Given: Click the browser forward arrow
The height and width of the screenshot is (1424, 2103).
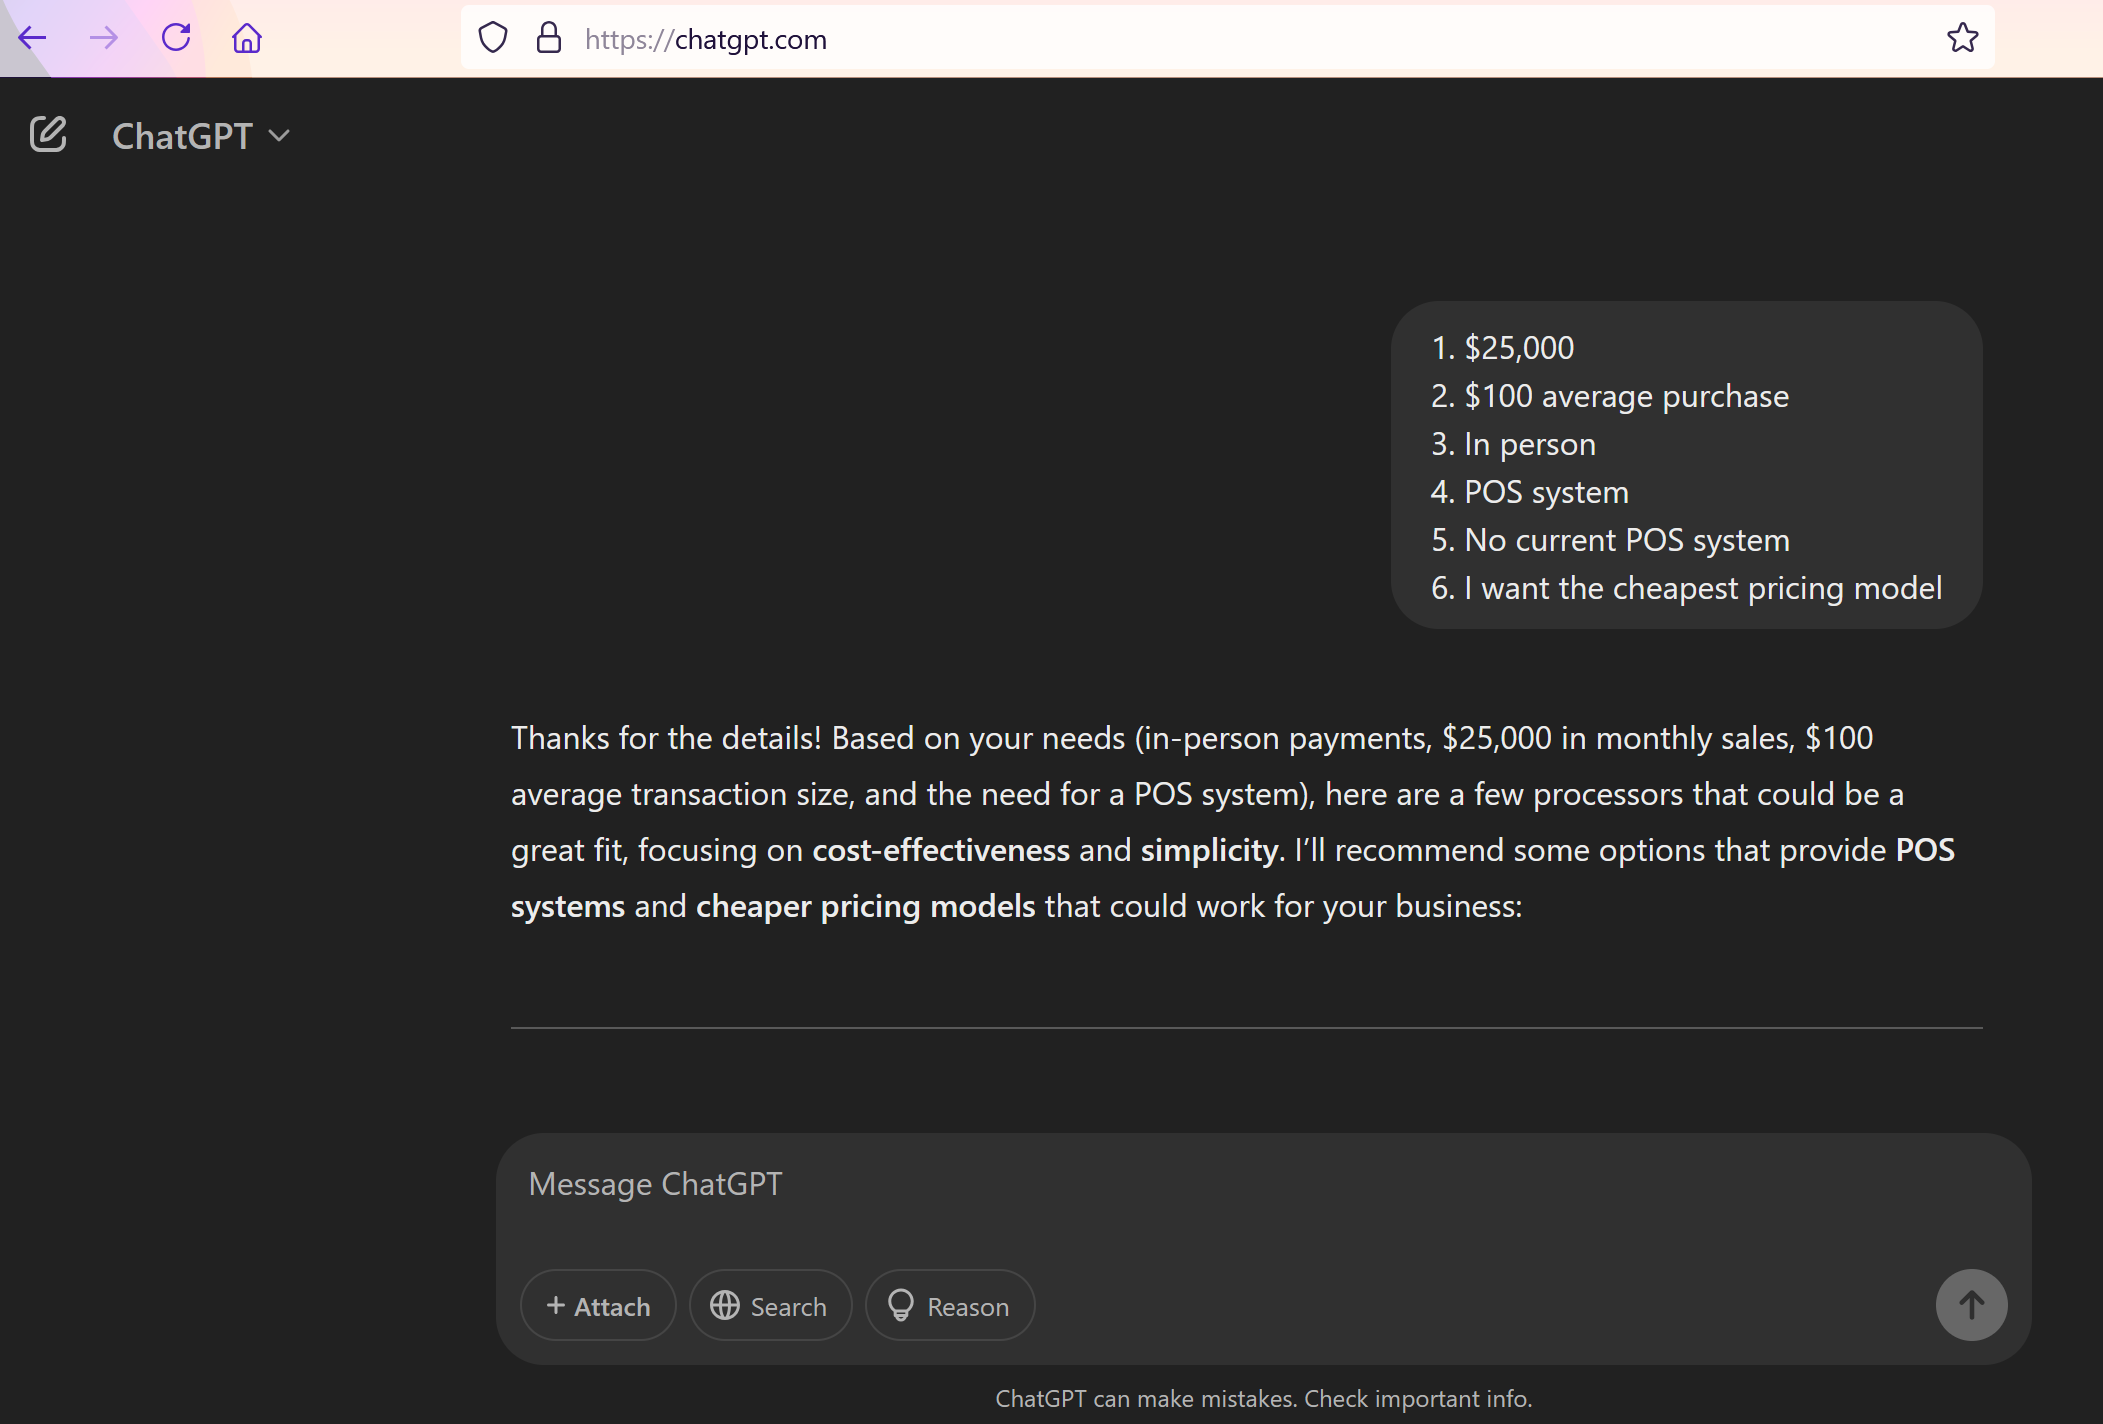Looking at the screenshot, I should [104, 38].
